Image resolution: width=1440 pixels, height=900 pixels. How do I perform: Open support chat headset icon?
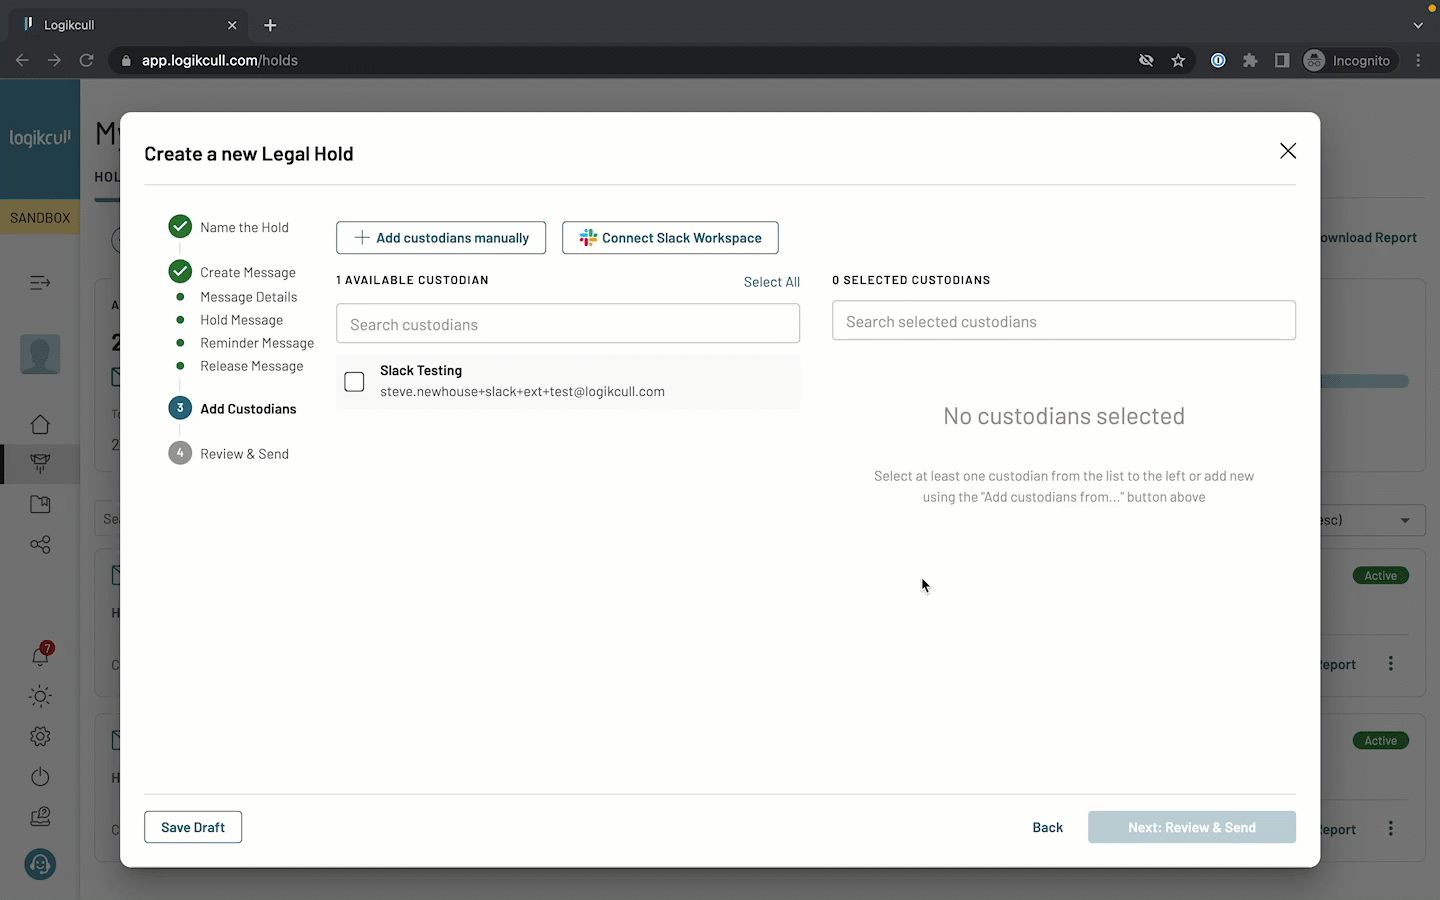point(40,864)
